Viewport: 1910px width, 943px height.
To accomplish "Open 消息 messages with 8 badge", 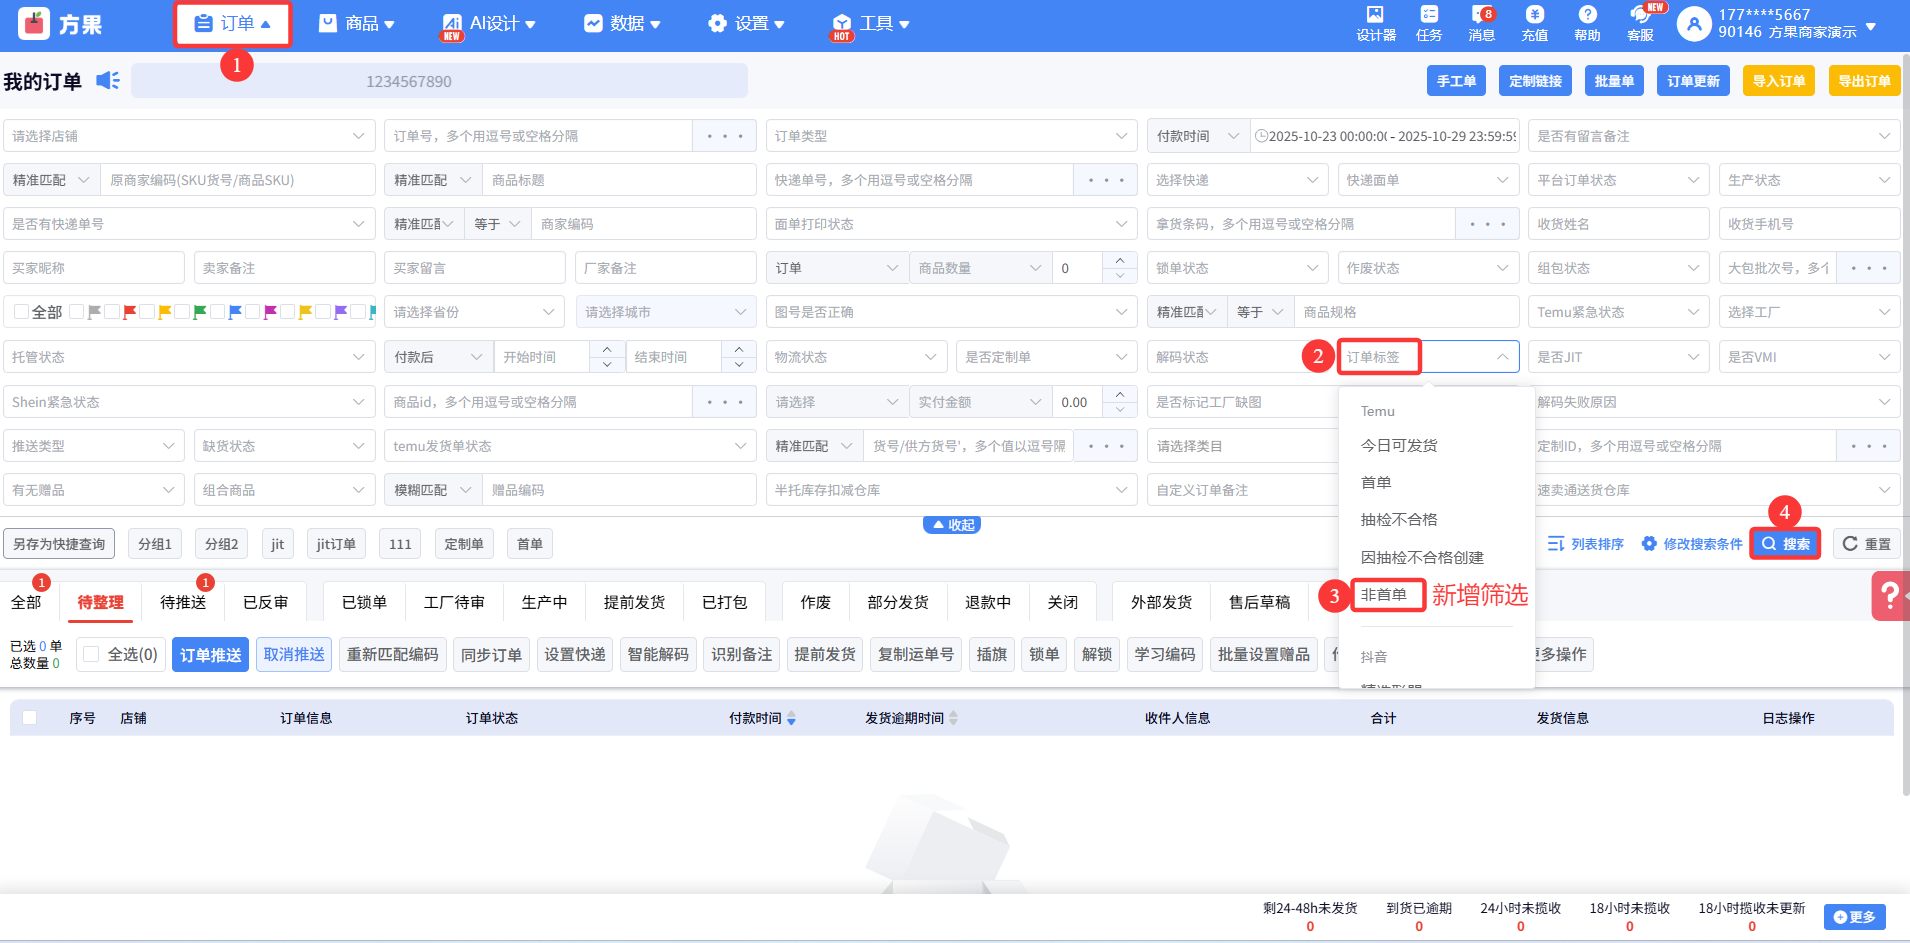I will [x=1481, y=23].
